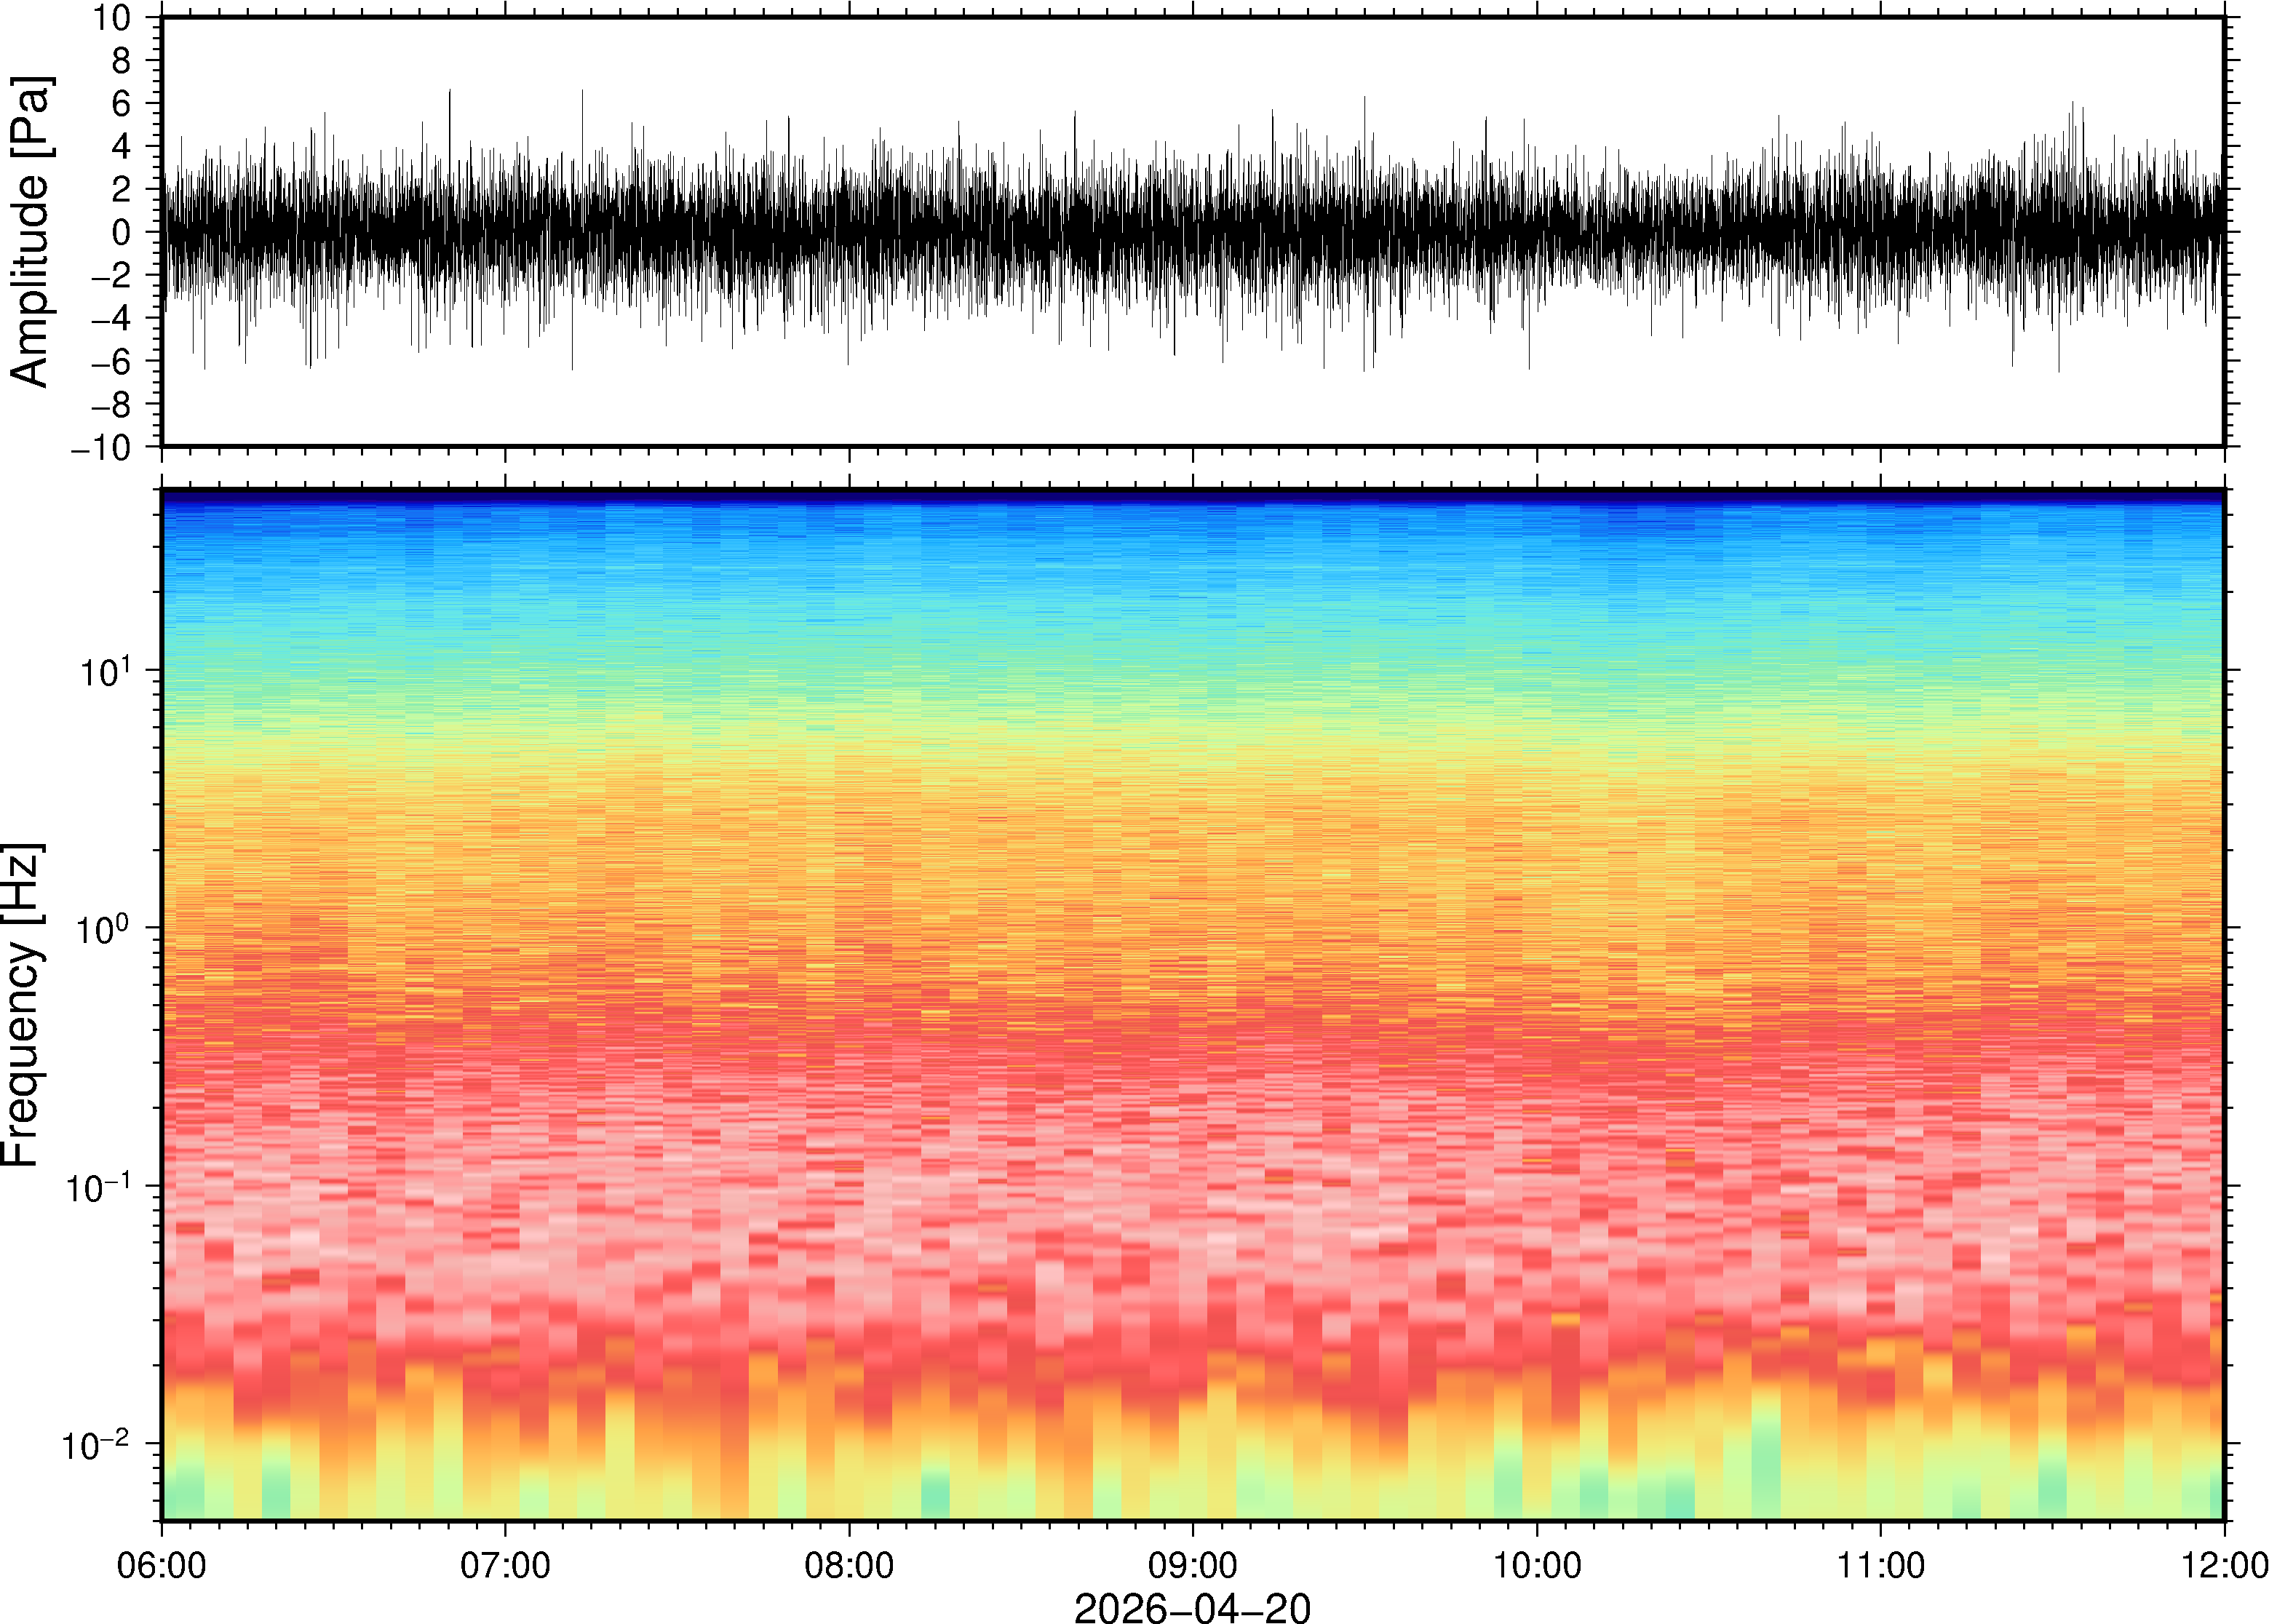
Task: Click the 07:00 time axis label
Action: point(505,1565)
